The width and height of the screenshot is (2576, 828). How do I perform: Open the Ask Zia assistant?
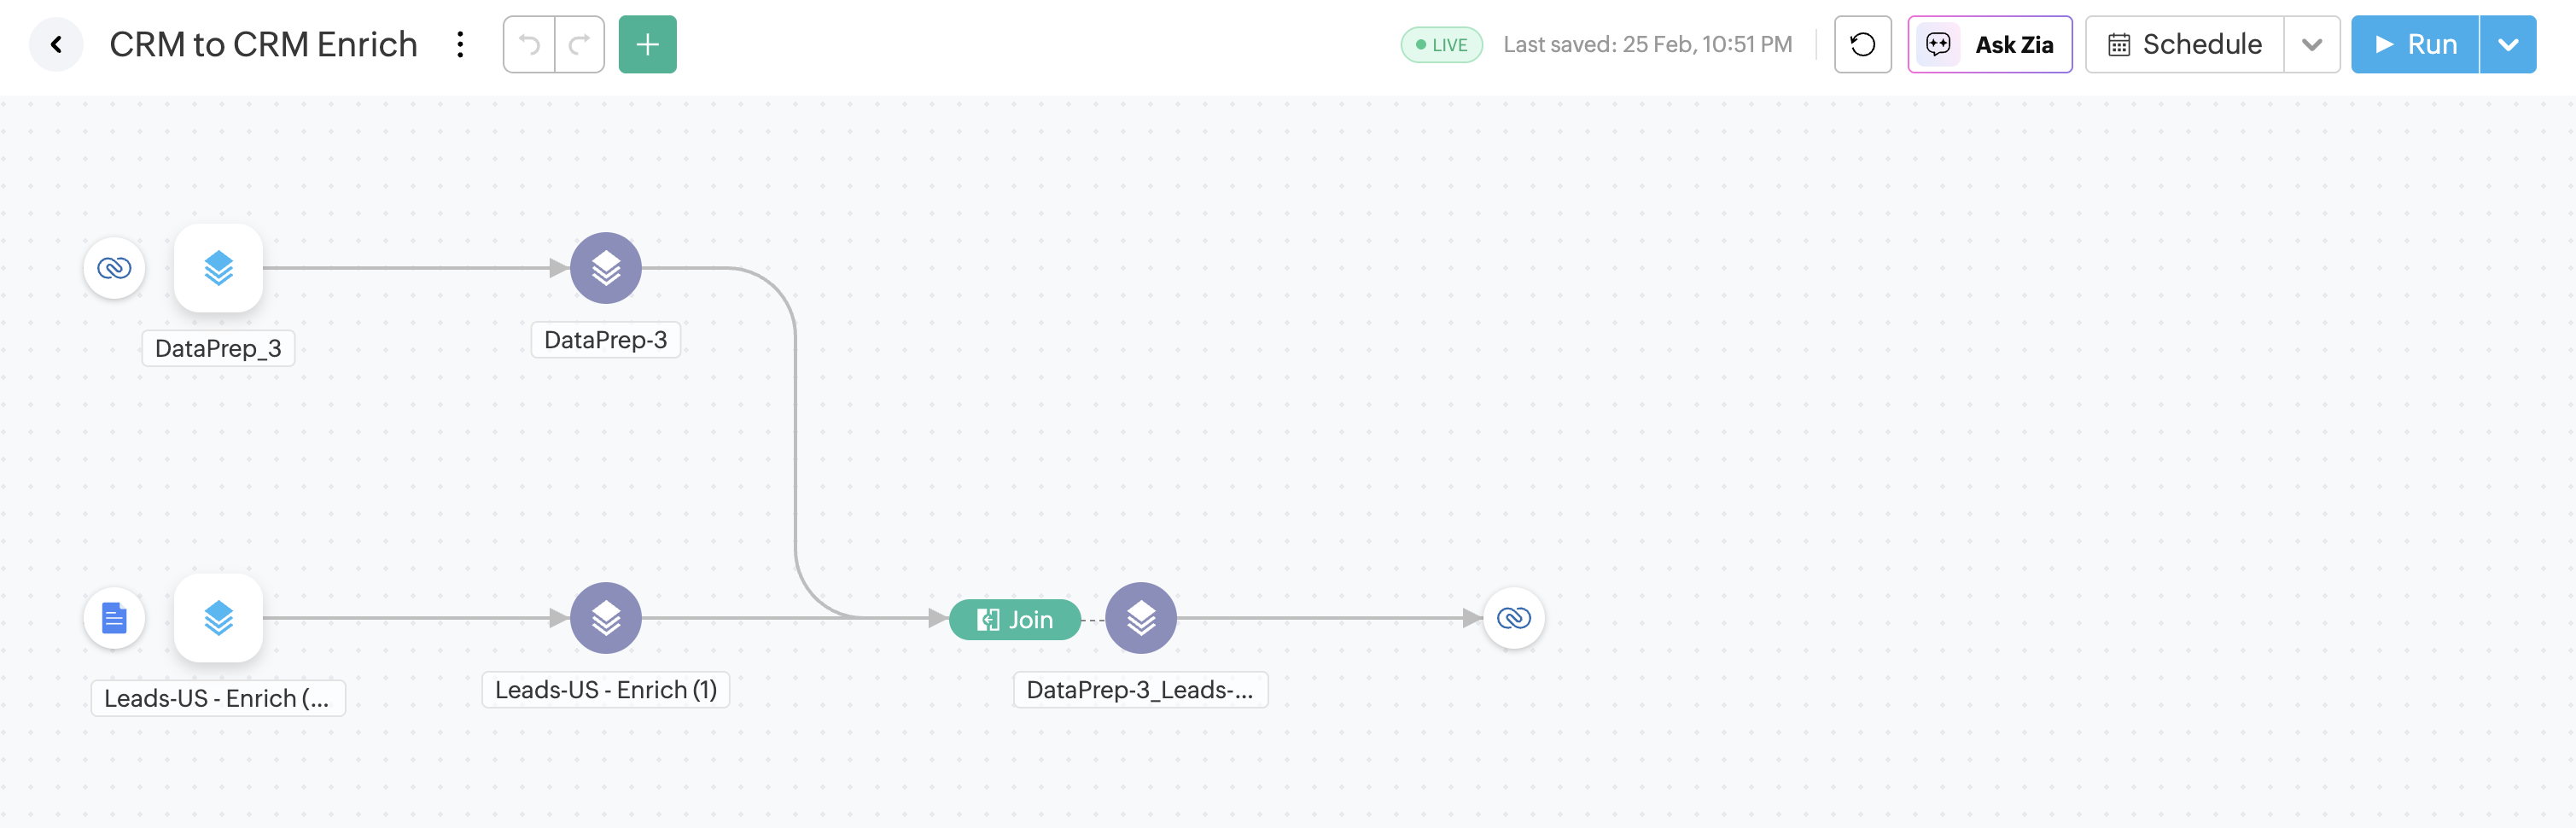tap(1989, 45)
